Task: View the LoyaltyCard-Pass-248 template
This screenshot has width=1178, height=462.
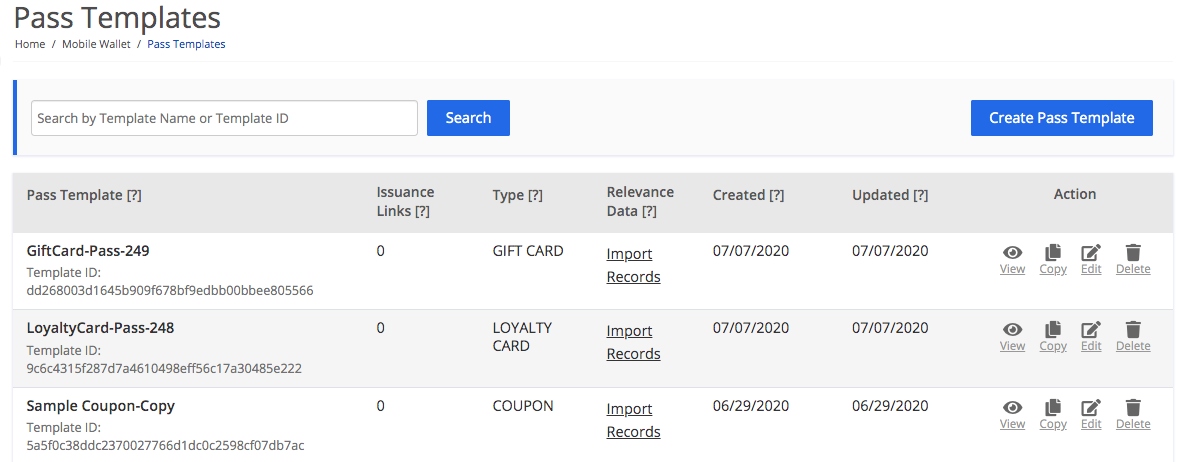Action: tap(1012, 335)
